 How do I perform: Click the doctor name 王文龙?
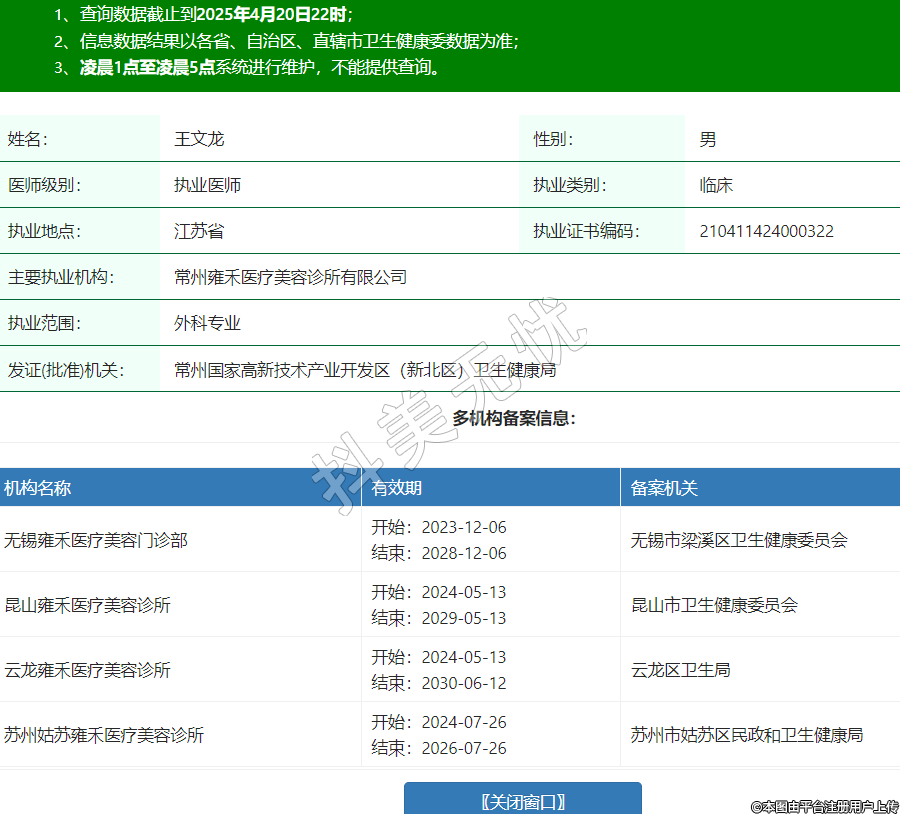[199, 139]
